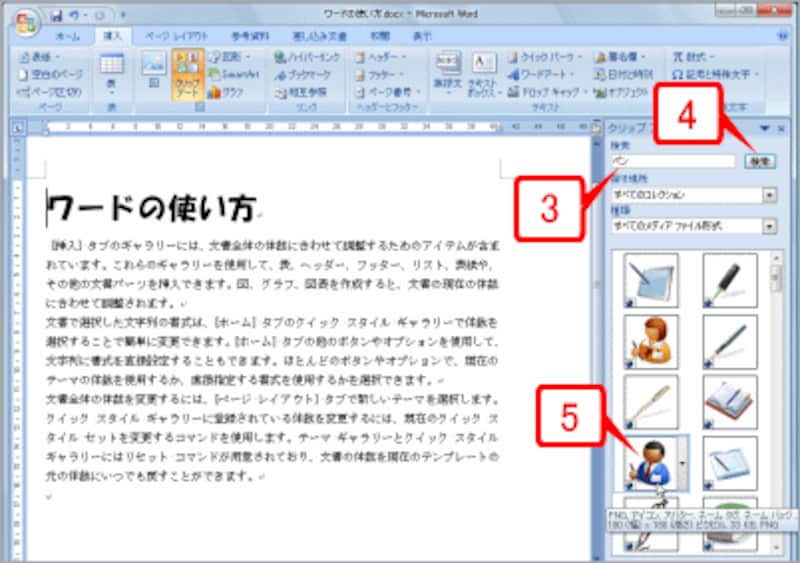The height and width of the screenshot is (563, 800).
Task: Open the clip art task pane options arrow
Action: pos(765,128)
